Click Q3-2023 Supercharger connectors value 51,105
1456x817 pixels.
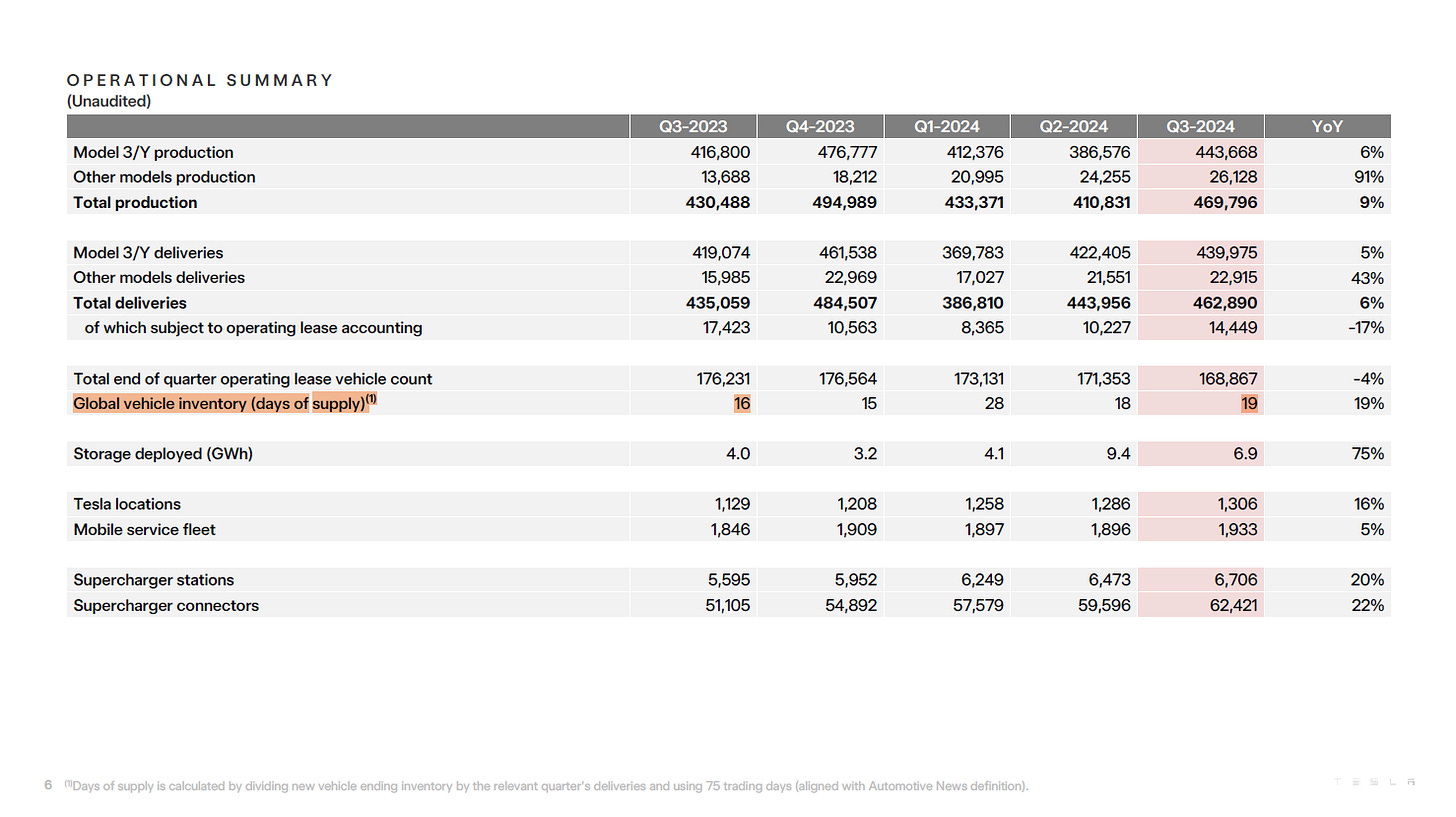pos(726,605)
